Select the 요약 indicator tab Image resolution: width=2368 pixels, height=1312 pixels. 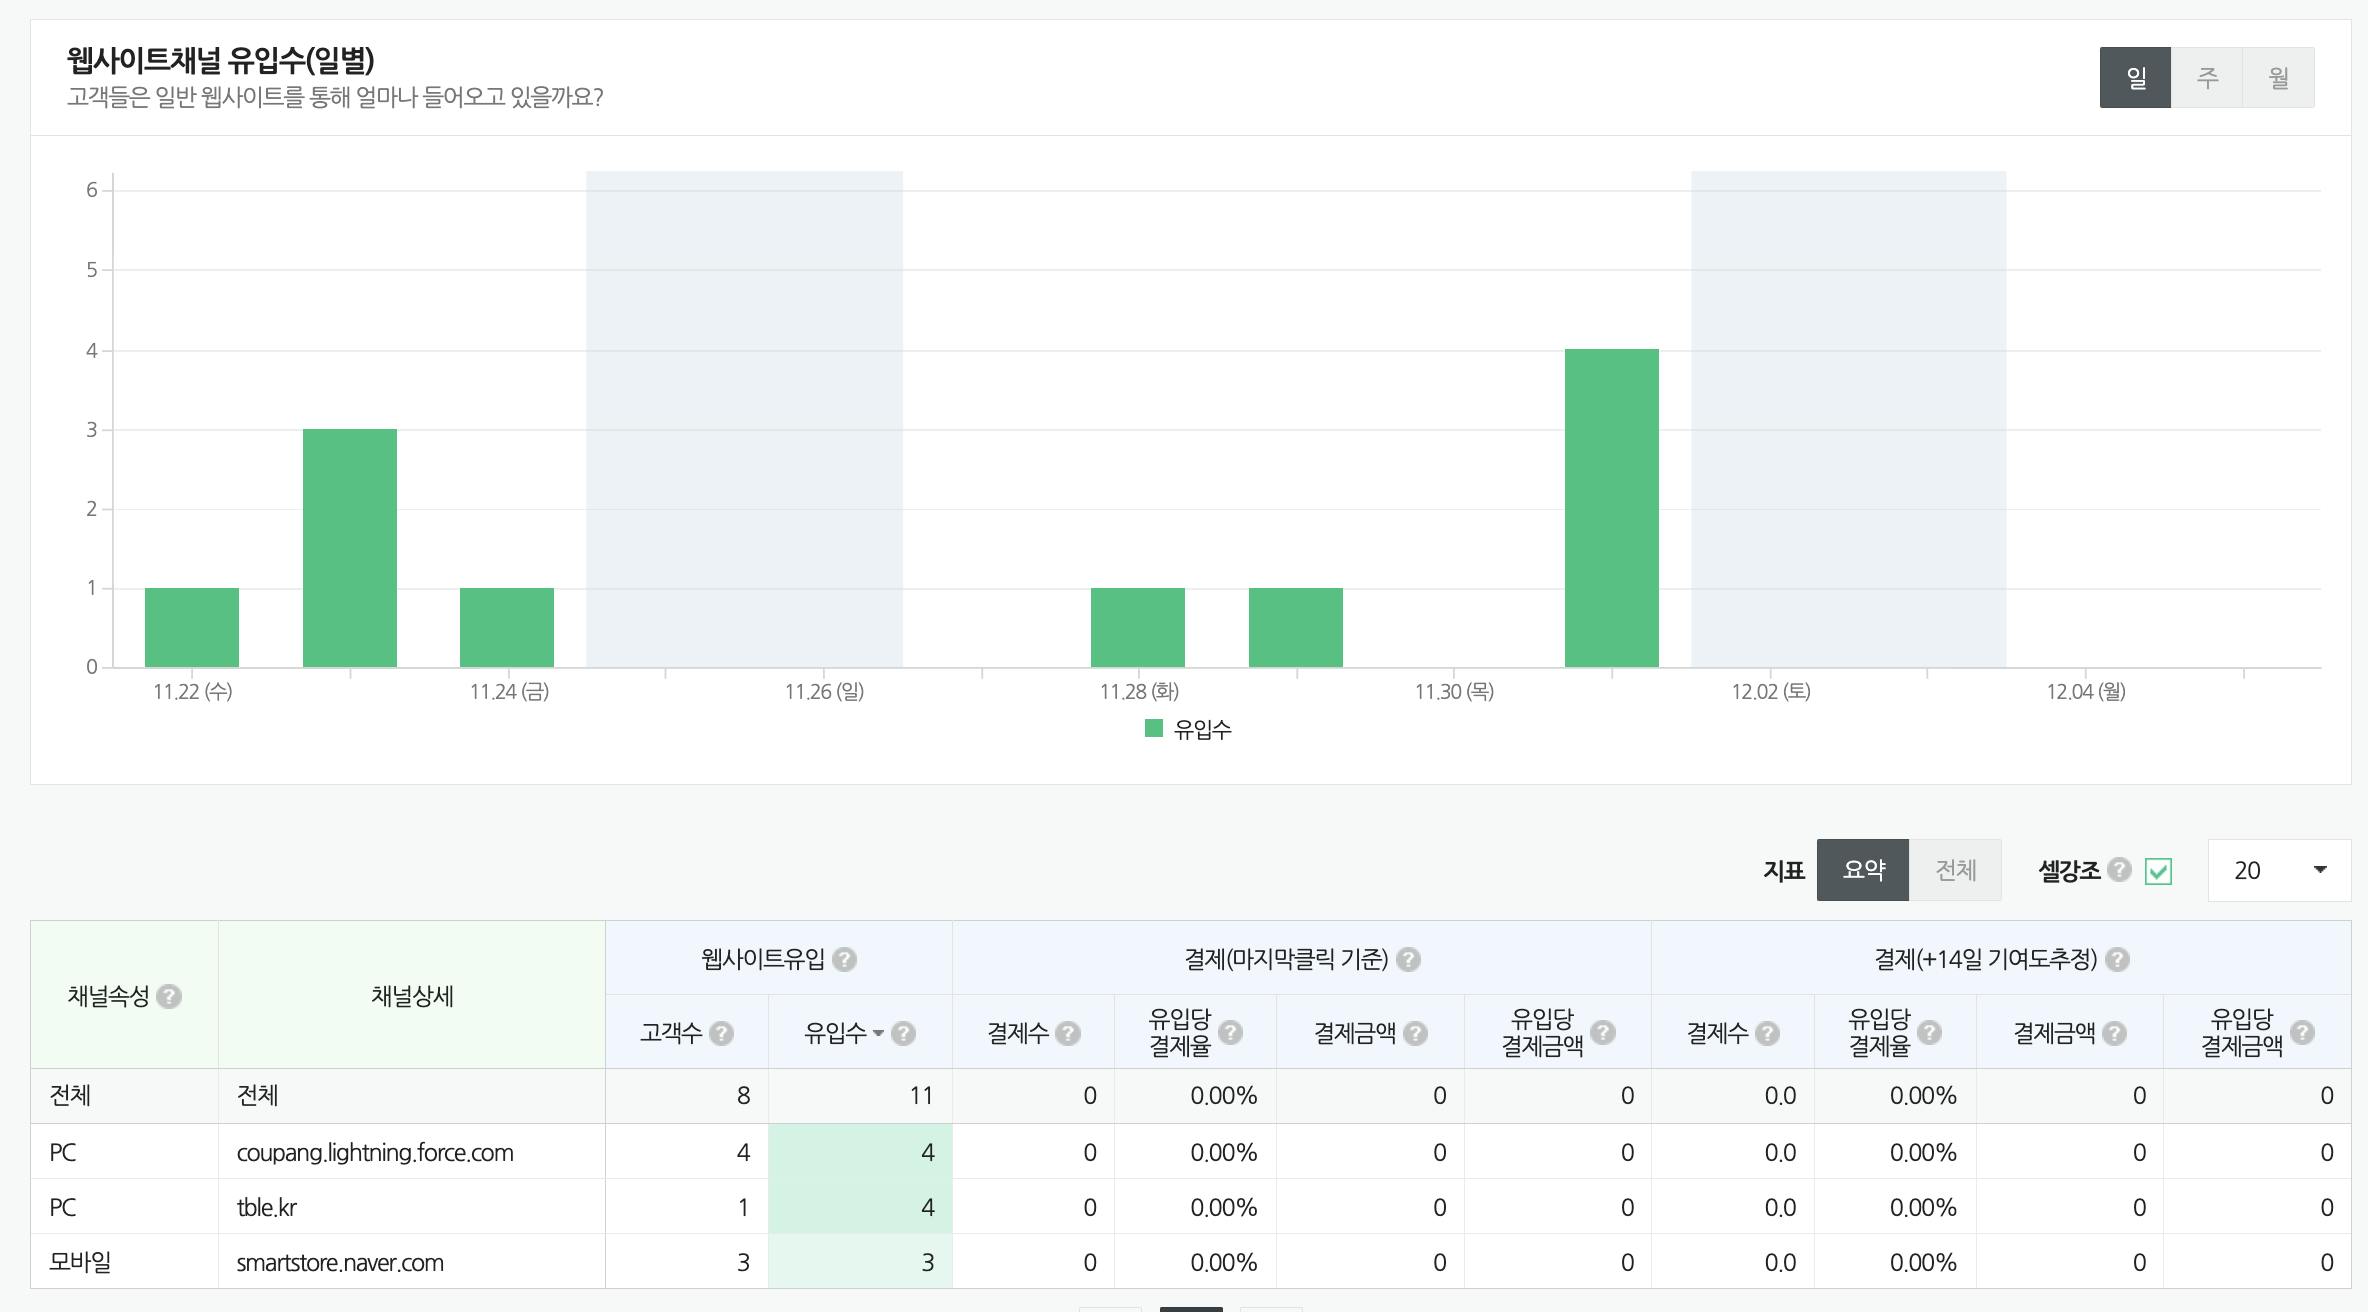[x=1863, y=870]
